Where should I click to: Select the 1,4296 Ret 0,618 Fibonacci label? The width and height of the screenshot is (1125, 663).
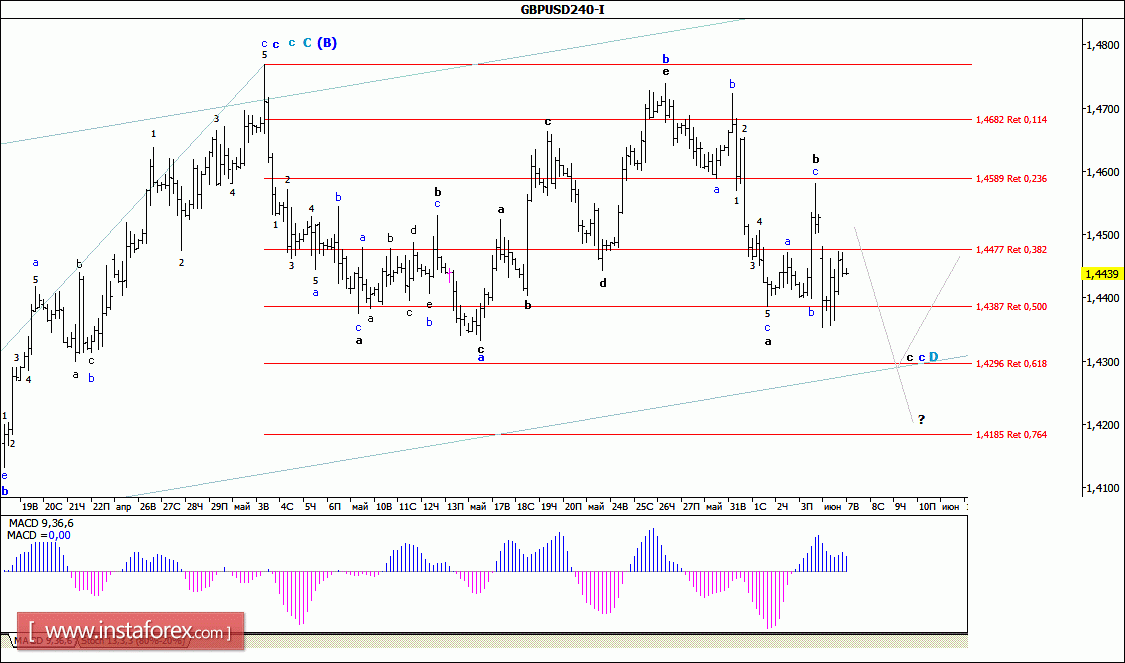(1010, 364)
